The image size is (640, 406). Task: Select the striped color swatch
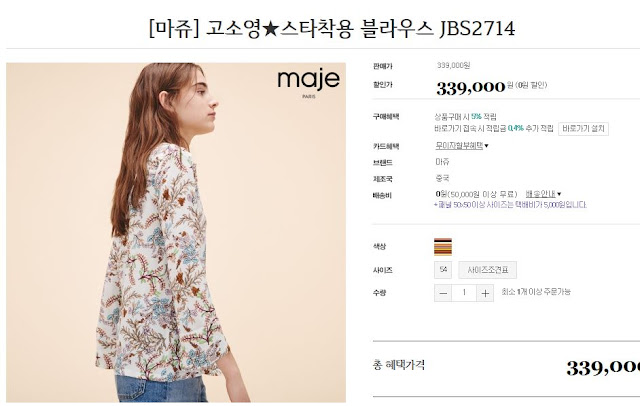tap(443, 247)
